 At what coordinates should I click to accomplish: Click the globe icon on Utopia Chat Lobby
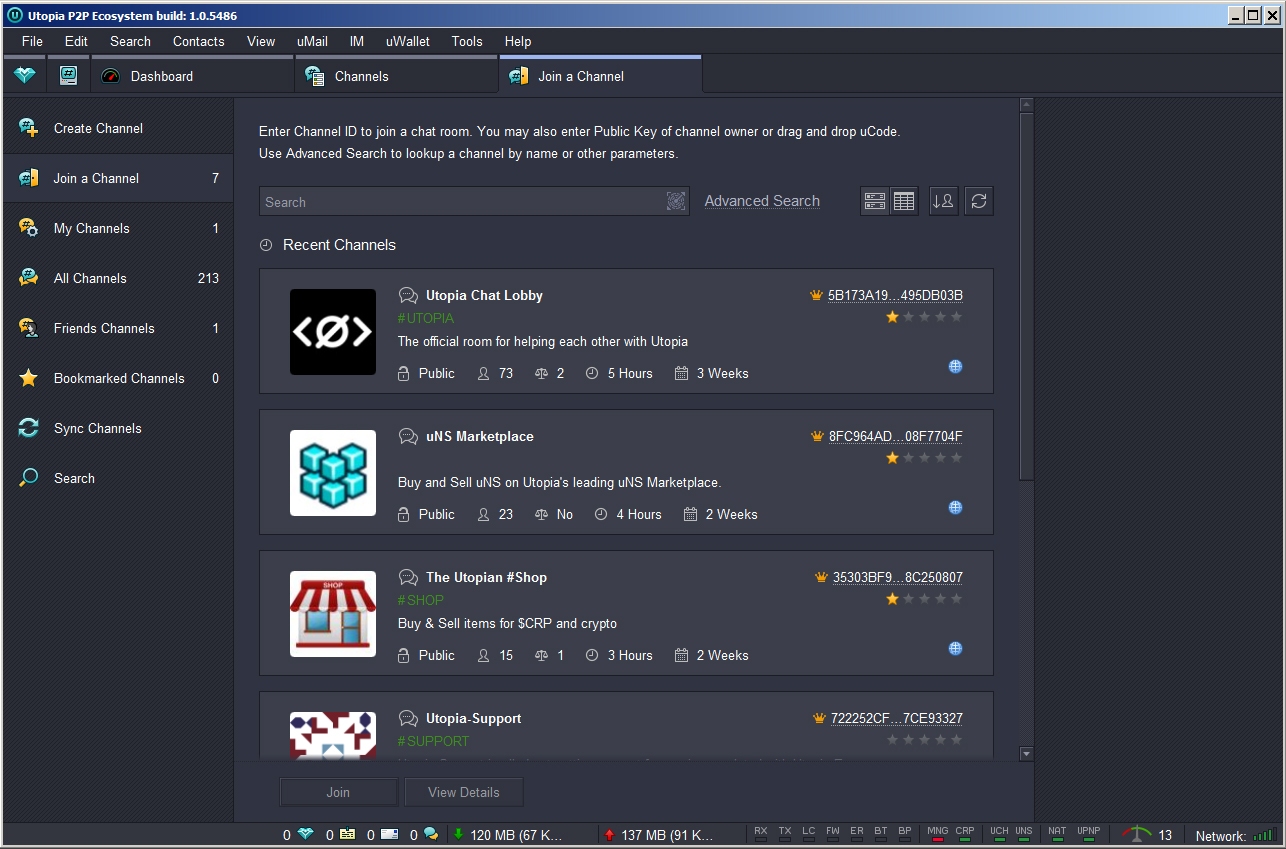pyautogui.click(x=955, y=366)
